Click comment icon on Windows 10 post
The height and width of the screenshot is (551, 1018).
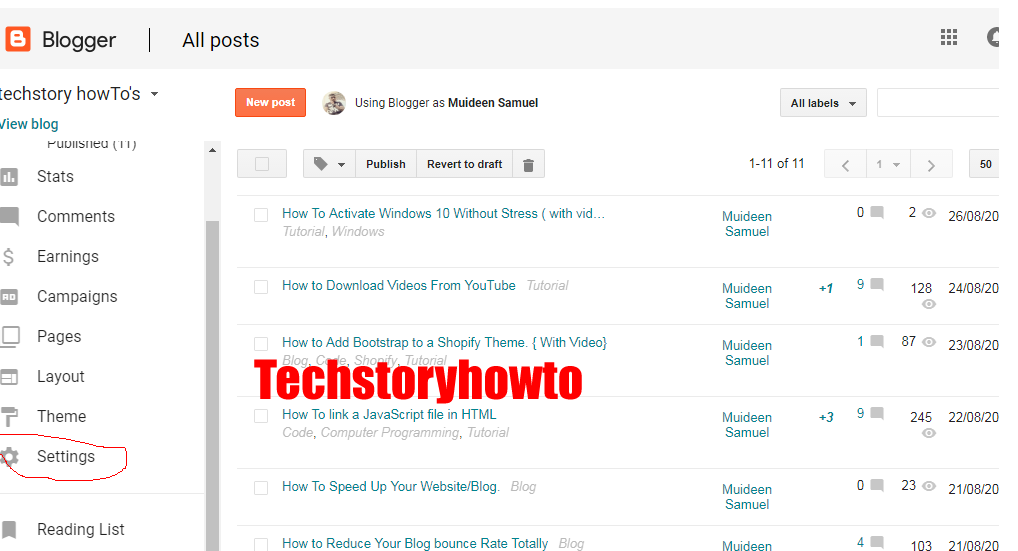(877, 212)
